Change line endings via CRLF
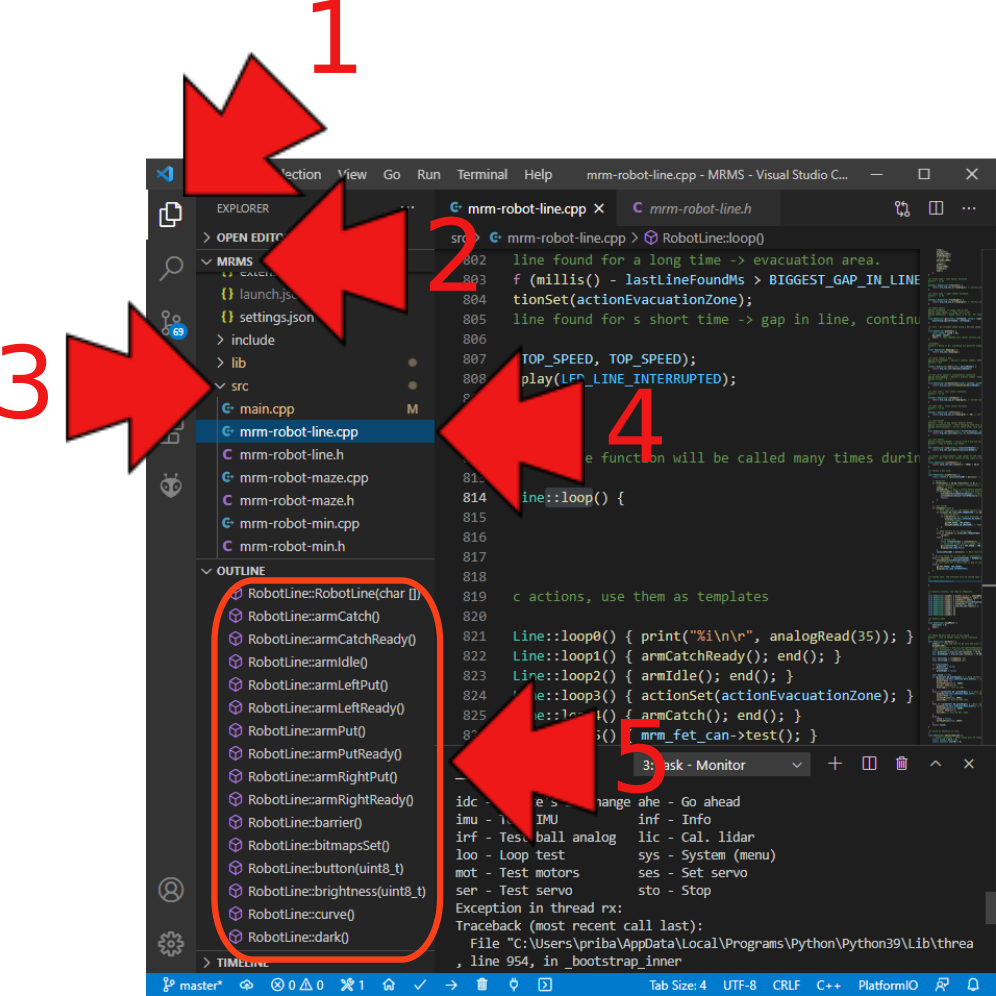This screenshot has height=996, width=996. [786, 985]
